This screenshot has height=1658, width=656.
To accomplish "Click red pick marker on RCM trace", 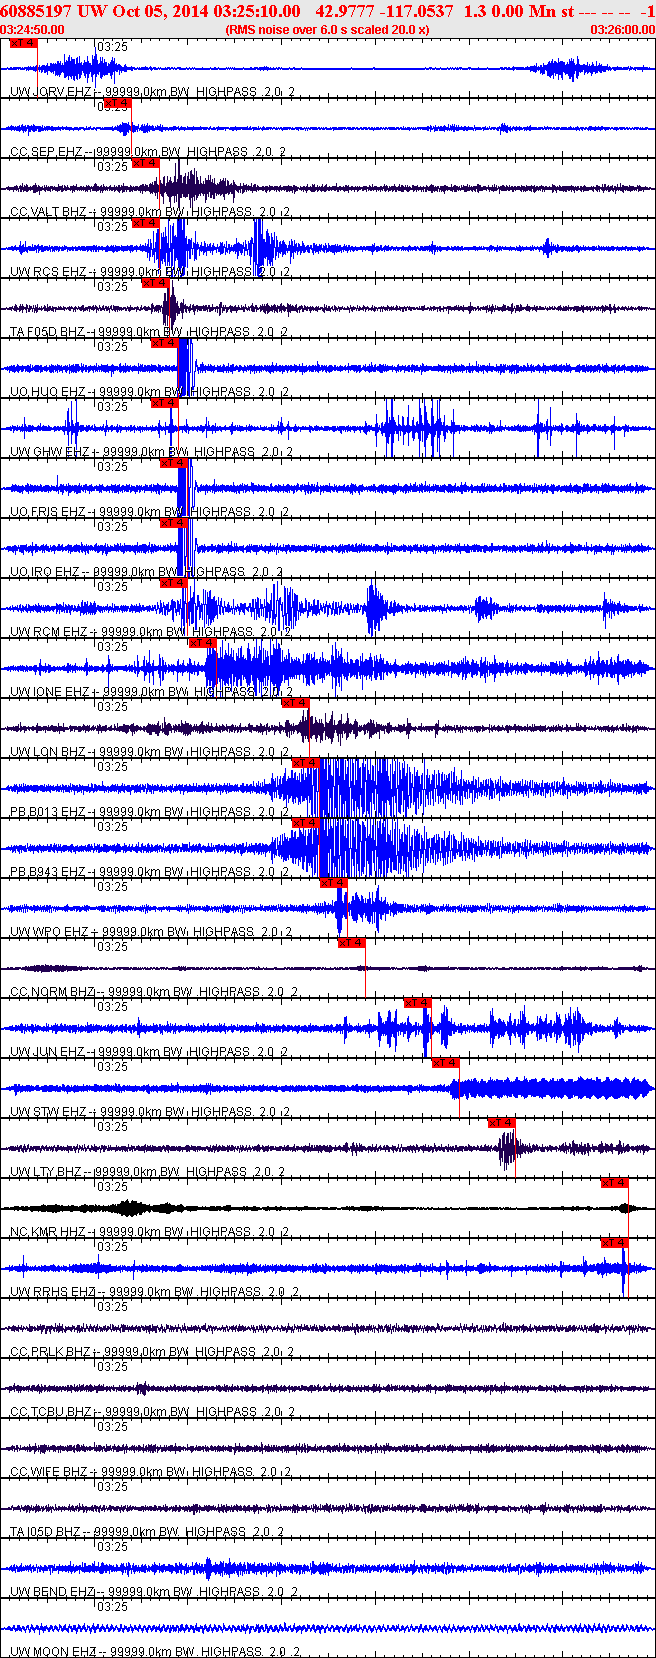I will click(174, 583).
